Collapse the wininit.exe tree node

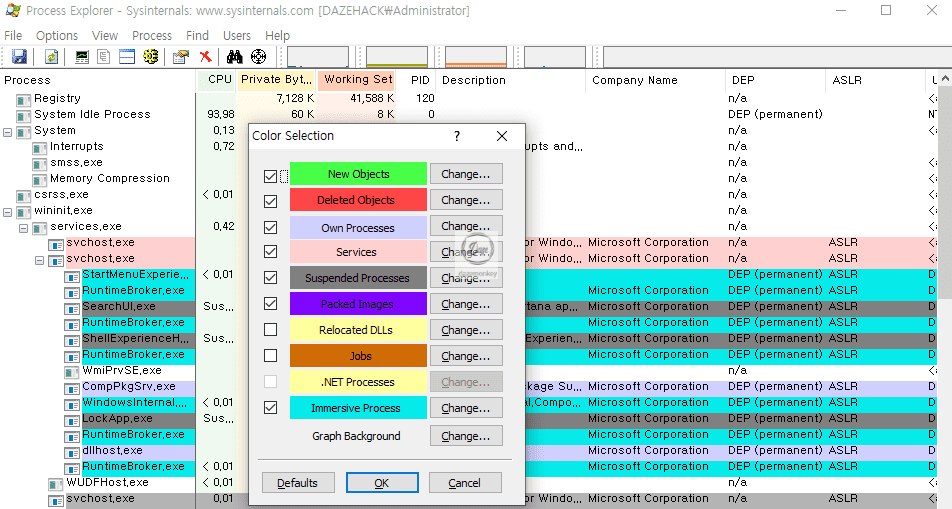[7, 212]
